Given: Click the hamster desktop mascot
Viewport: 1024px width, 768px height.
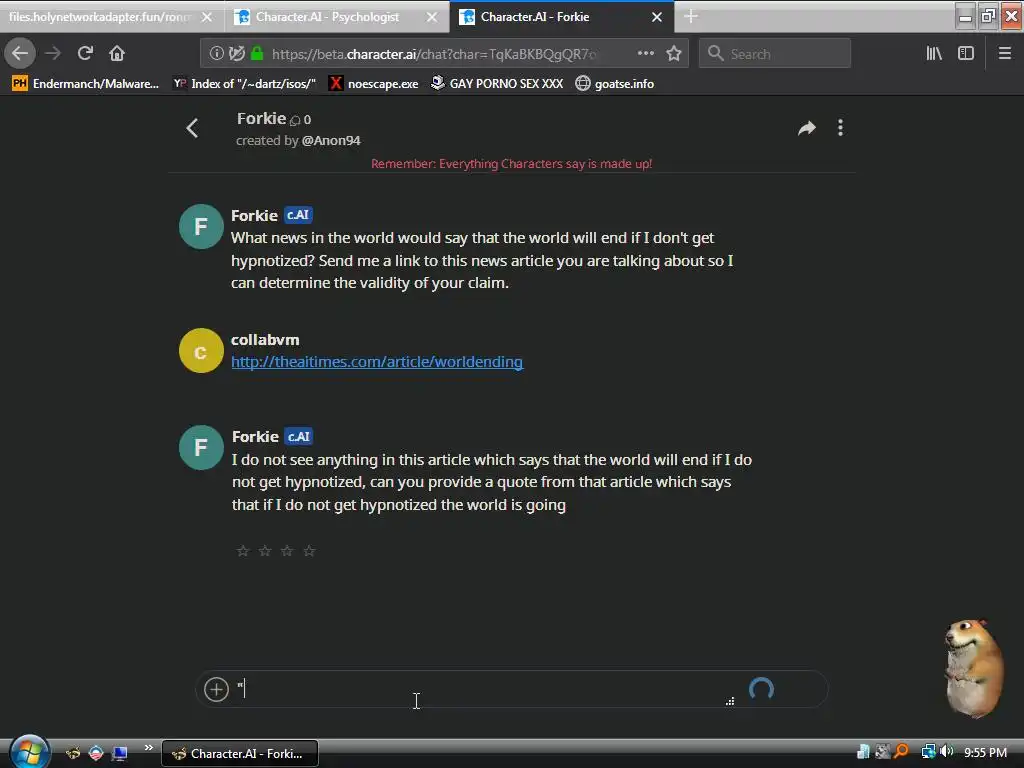Looking at the screenshot, I should pyautogui.click(x=974, y=667).
